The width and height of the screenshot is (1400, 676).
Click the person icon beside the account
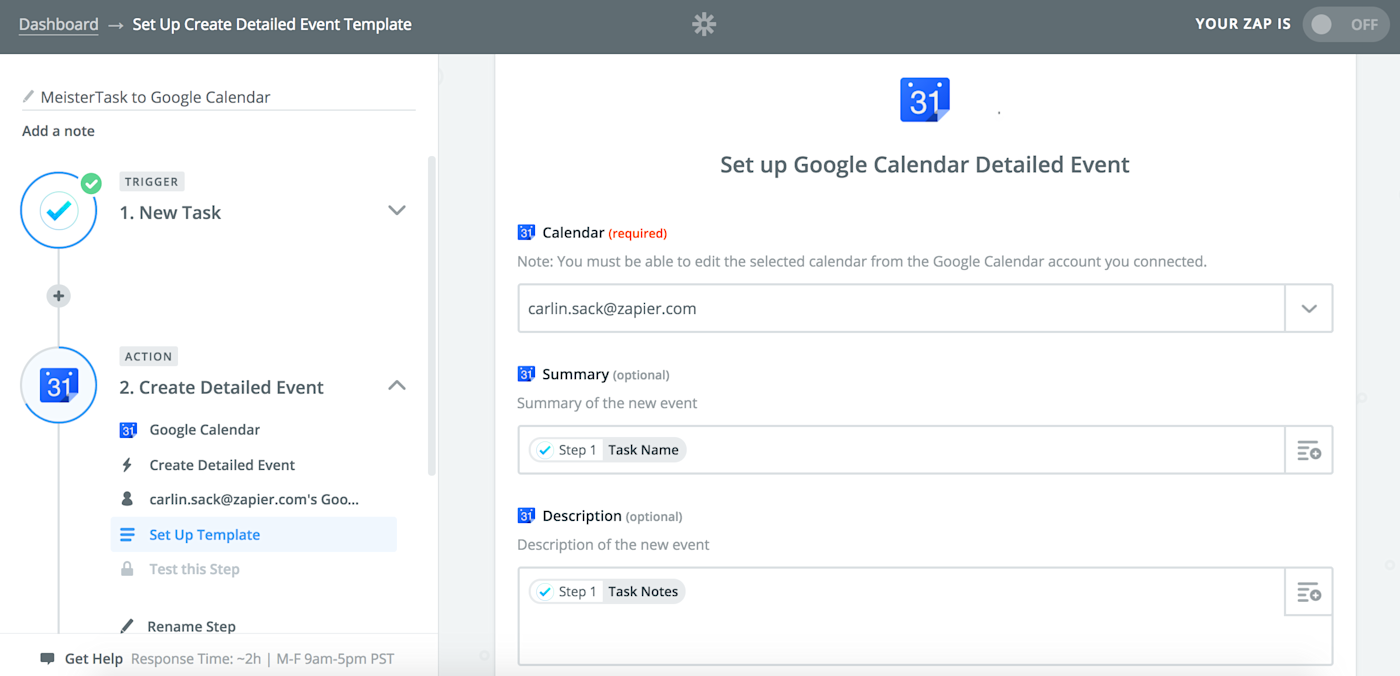tap(127, 499)
